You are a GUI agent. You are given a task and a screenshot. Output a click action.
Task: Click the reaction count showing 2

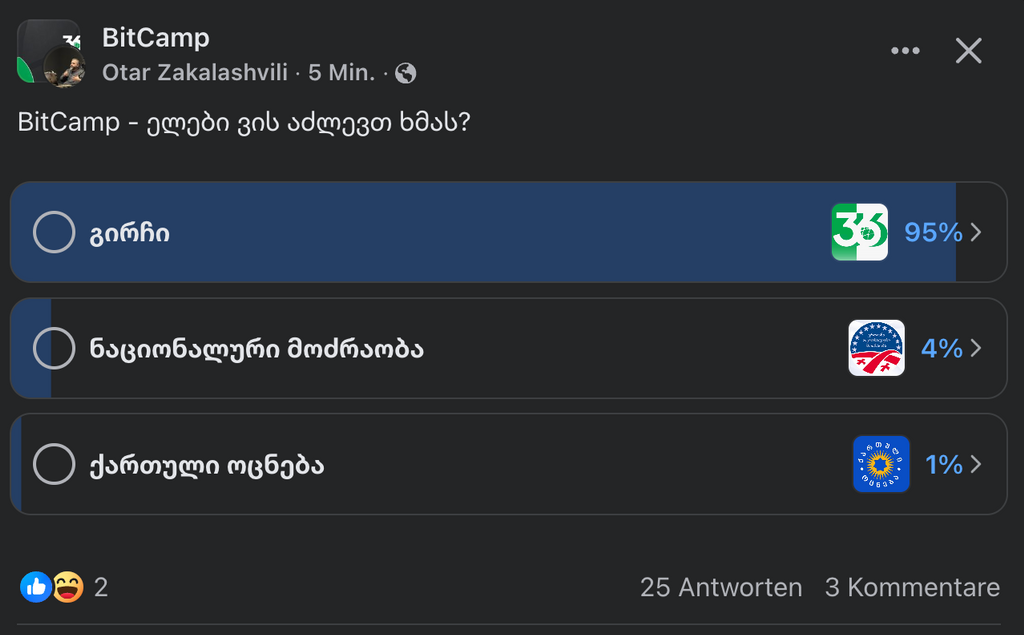100,587
